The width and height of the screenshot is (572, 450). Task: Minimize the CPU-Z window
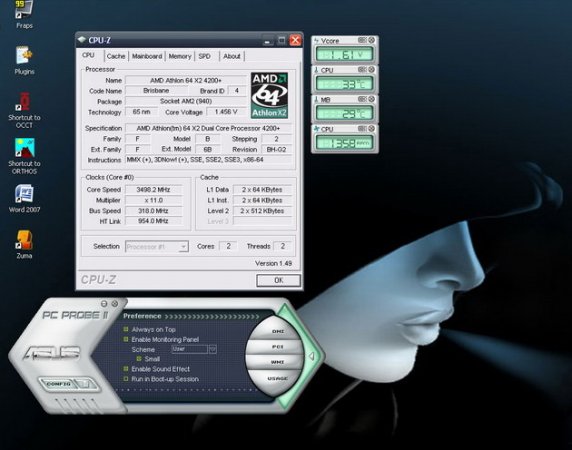268,40
